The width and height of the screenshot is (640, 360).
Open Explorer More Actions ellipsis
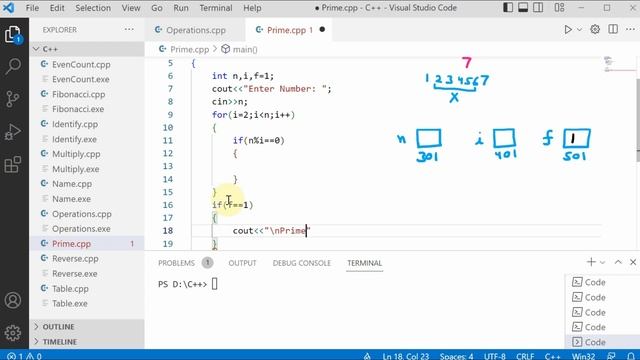click(x=129, y=29)
